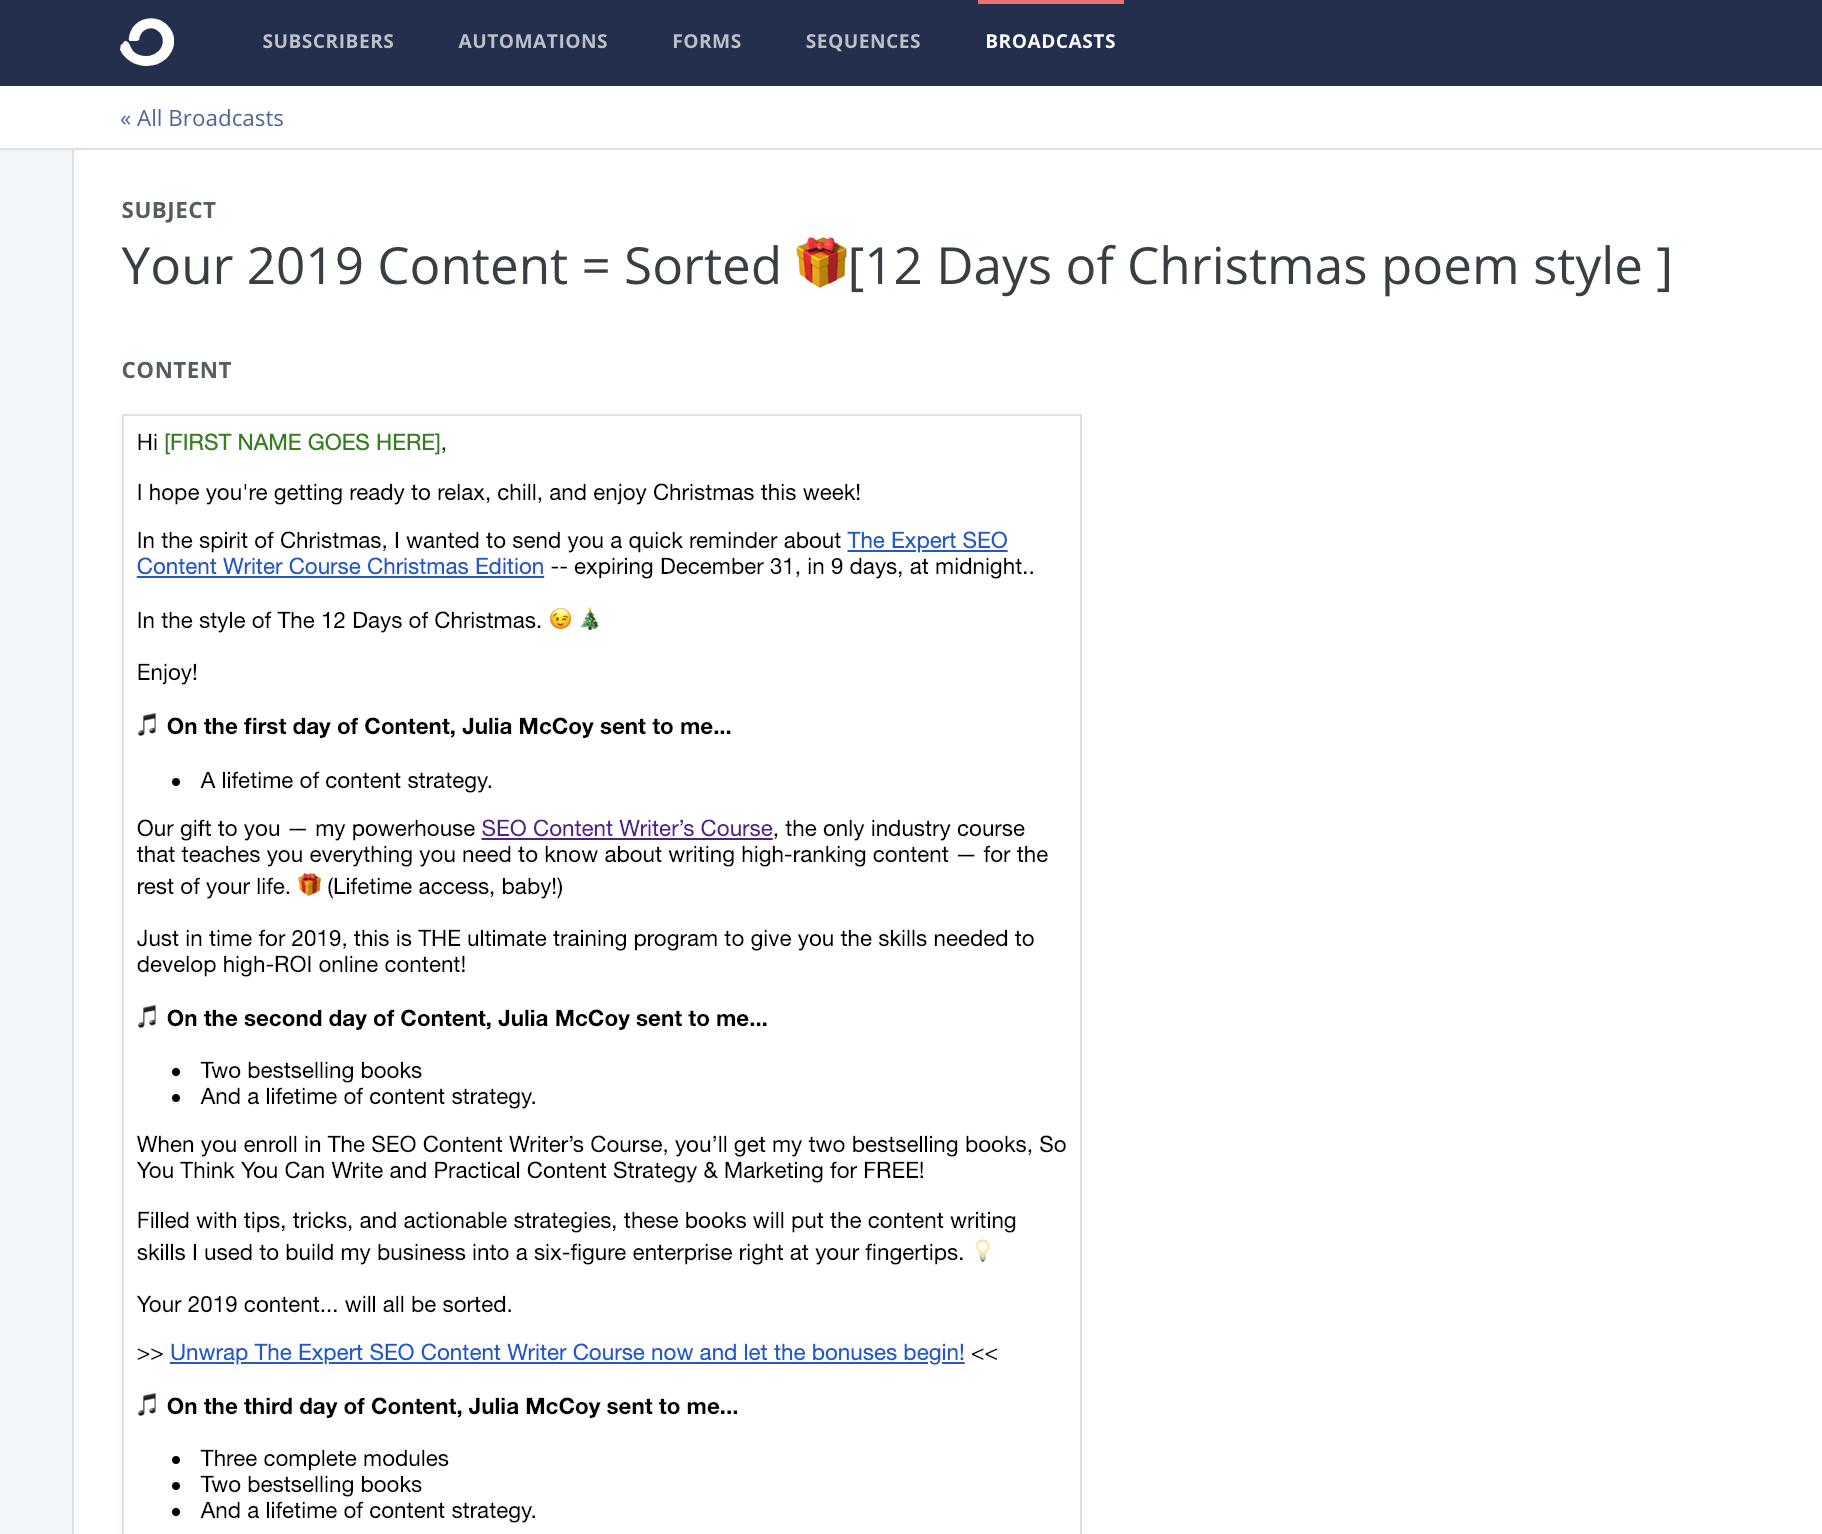The image size is (1822, 1534).
Task: Click the FIRST NAME GOES HERE placeholder
Action: [302, 442]
